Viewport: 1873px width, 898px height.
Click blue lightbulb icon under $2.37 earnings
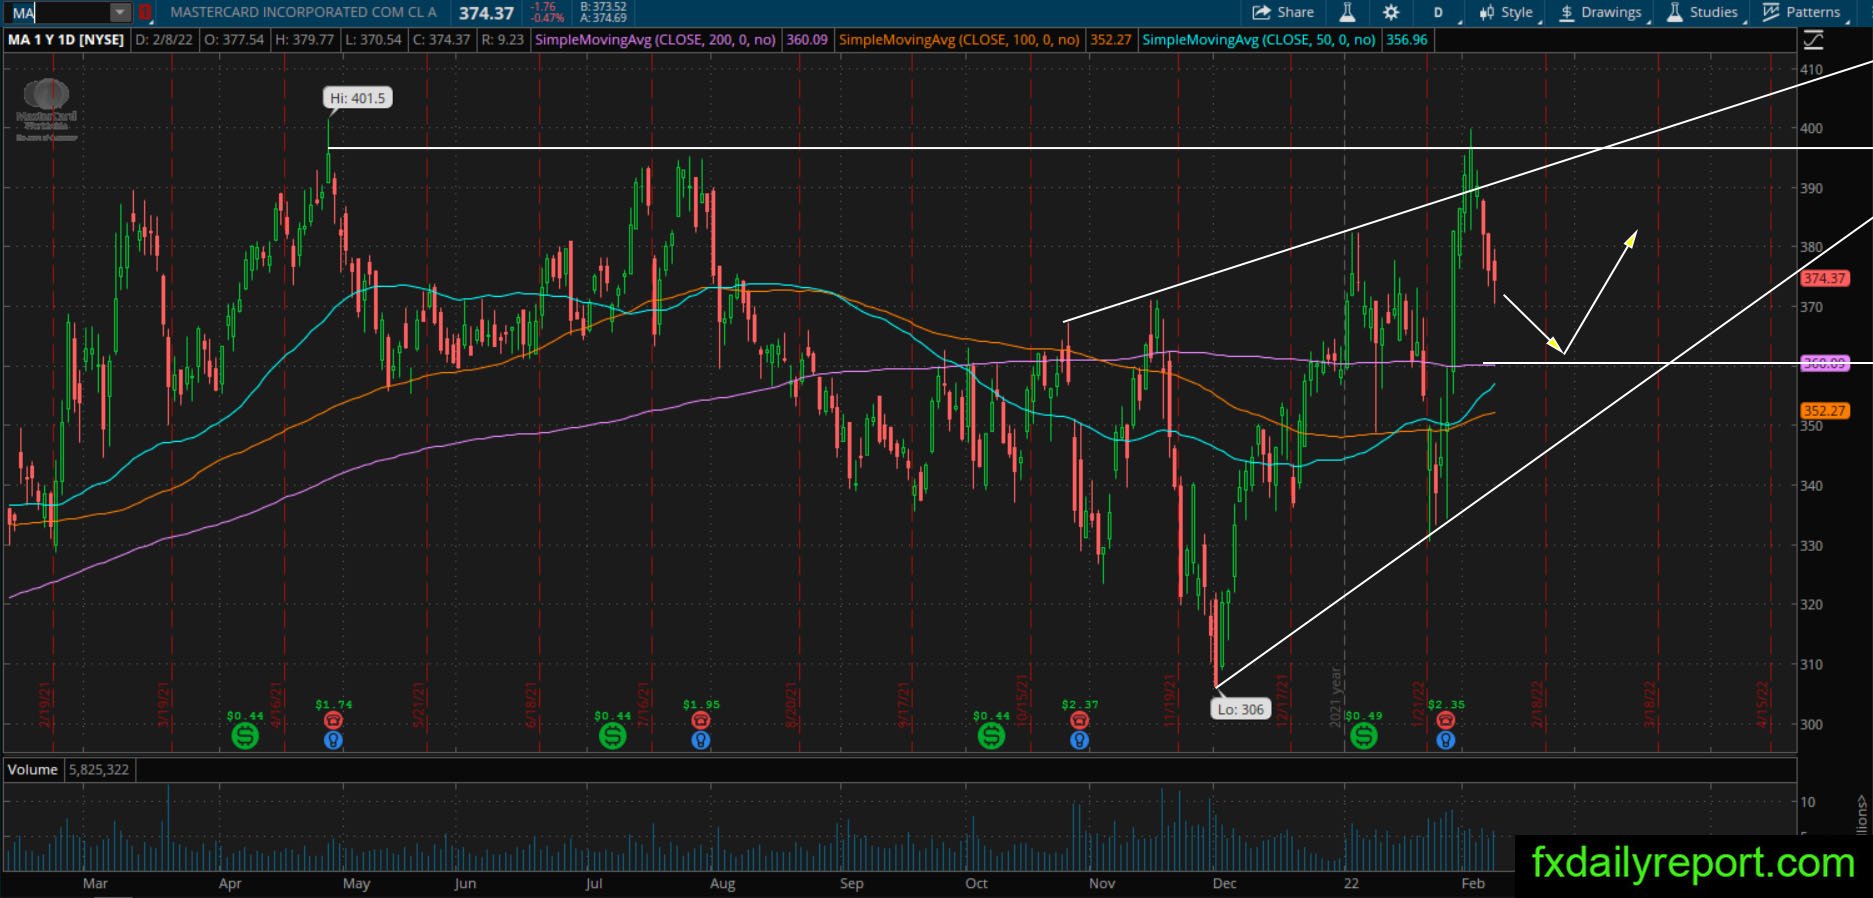(x=1079, y=740)
